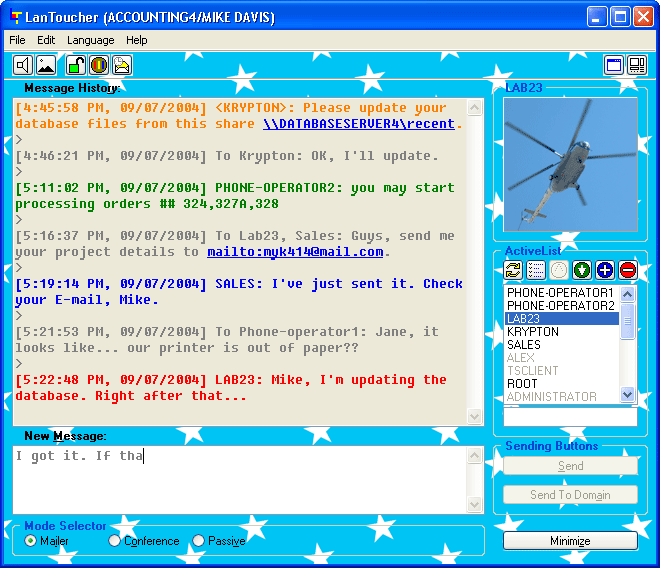Viewport: 660px width, 568px height.
Task: Click the green padlock icon
Action: (x=76, y=65)
